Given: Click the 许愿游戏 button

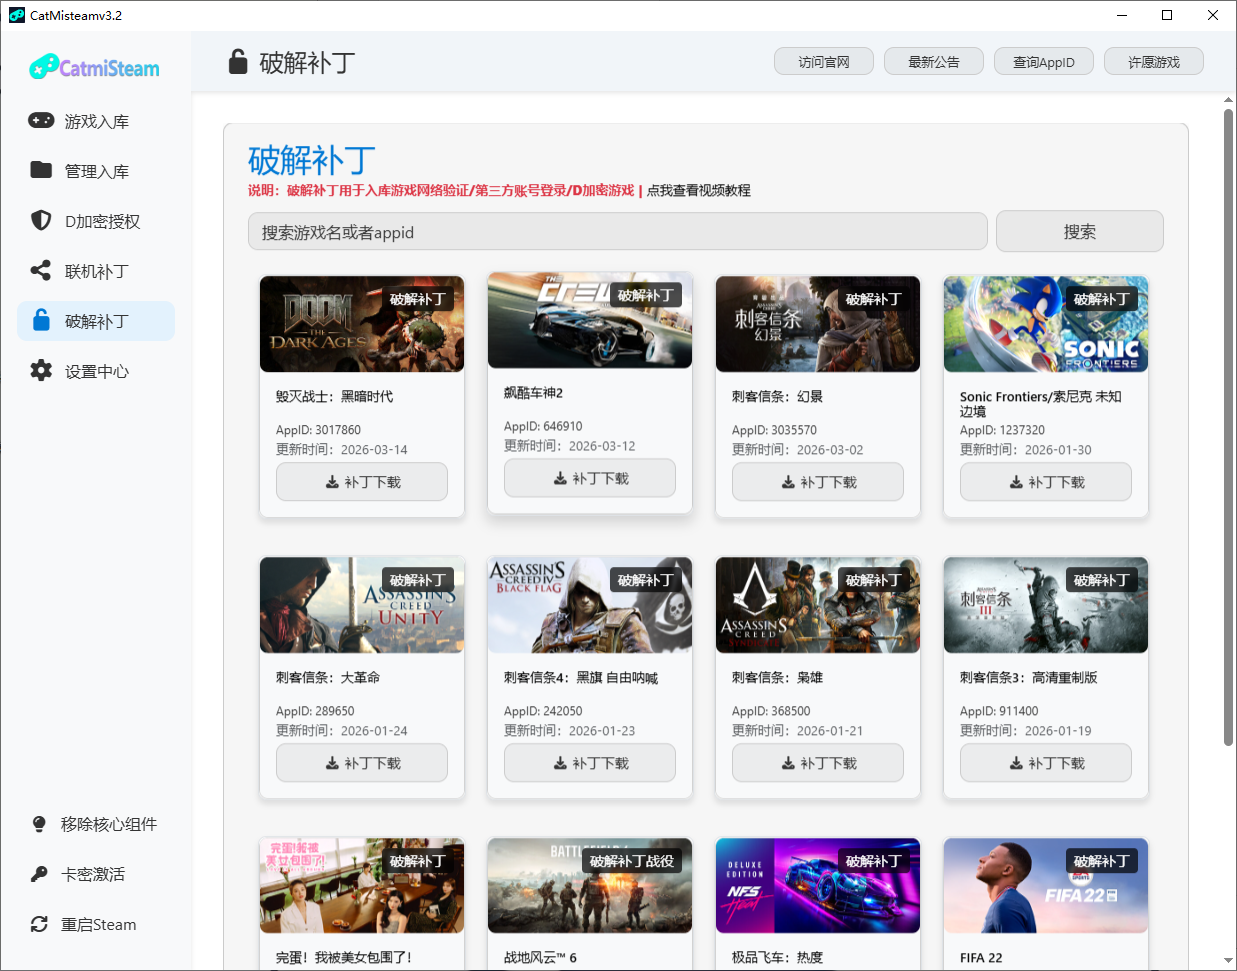Looking at the screenshot, I should click(1154, 62).
